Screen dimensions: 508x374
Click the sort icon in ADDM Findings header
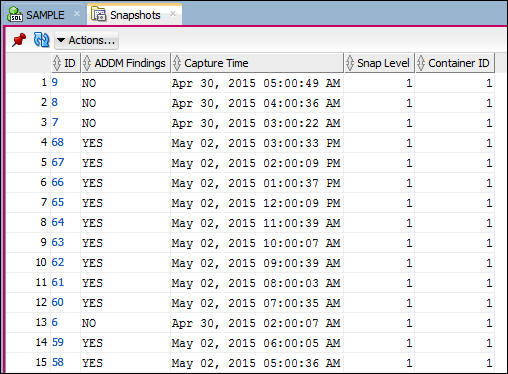[x=87, y=63]
